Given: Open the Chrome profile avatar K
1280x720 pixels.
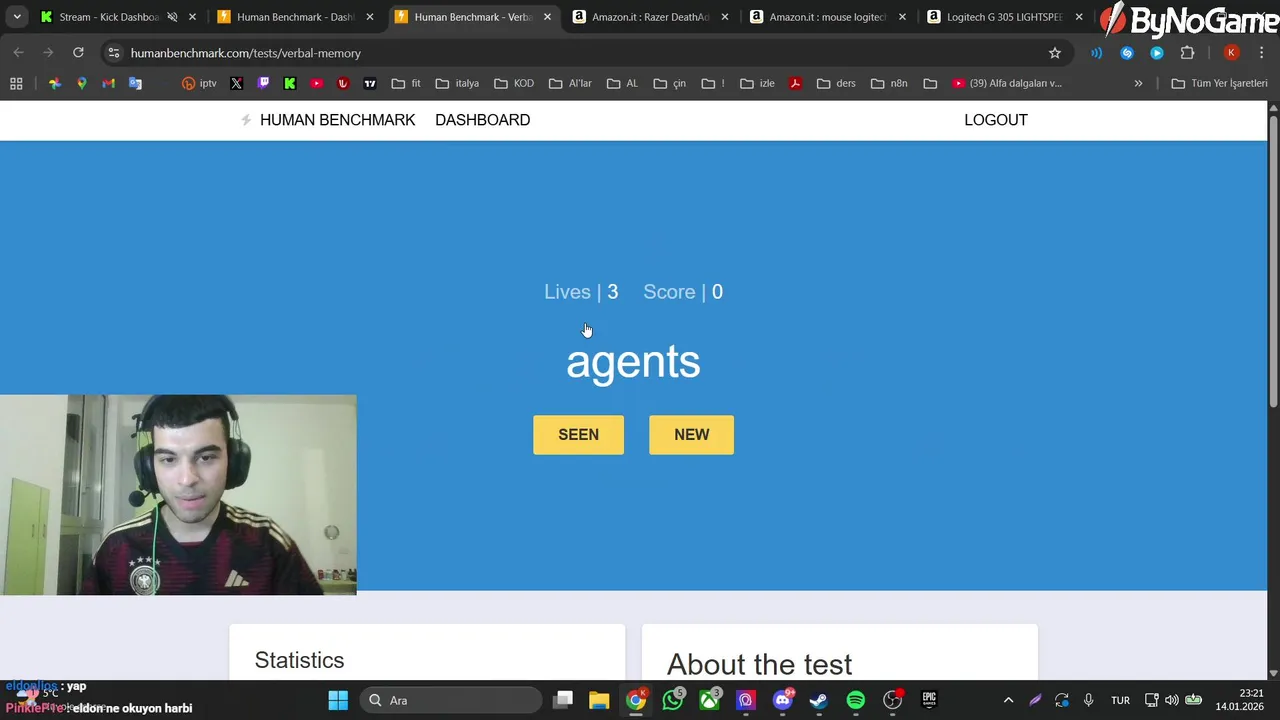Looking at the screenshot, I should [1231, 53].
